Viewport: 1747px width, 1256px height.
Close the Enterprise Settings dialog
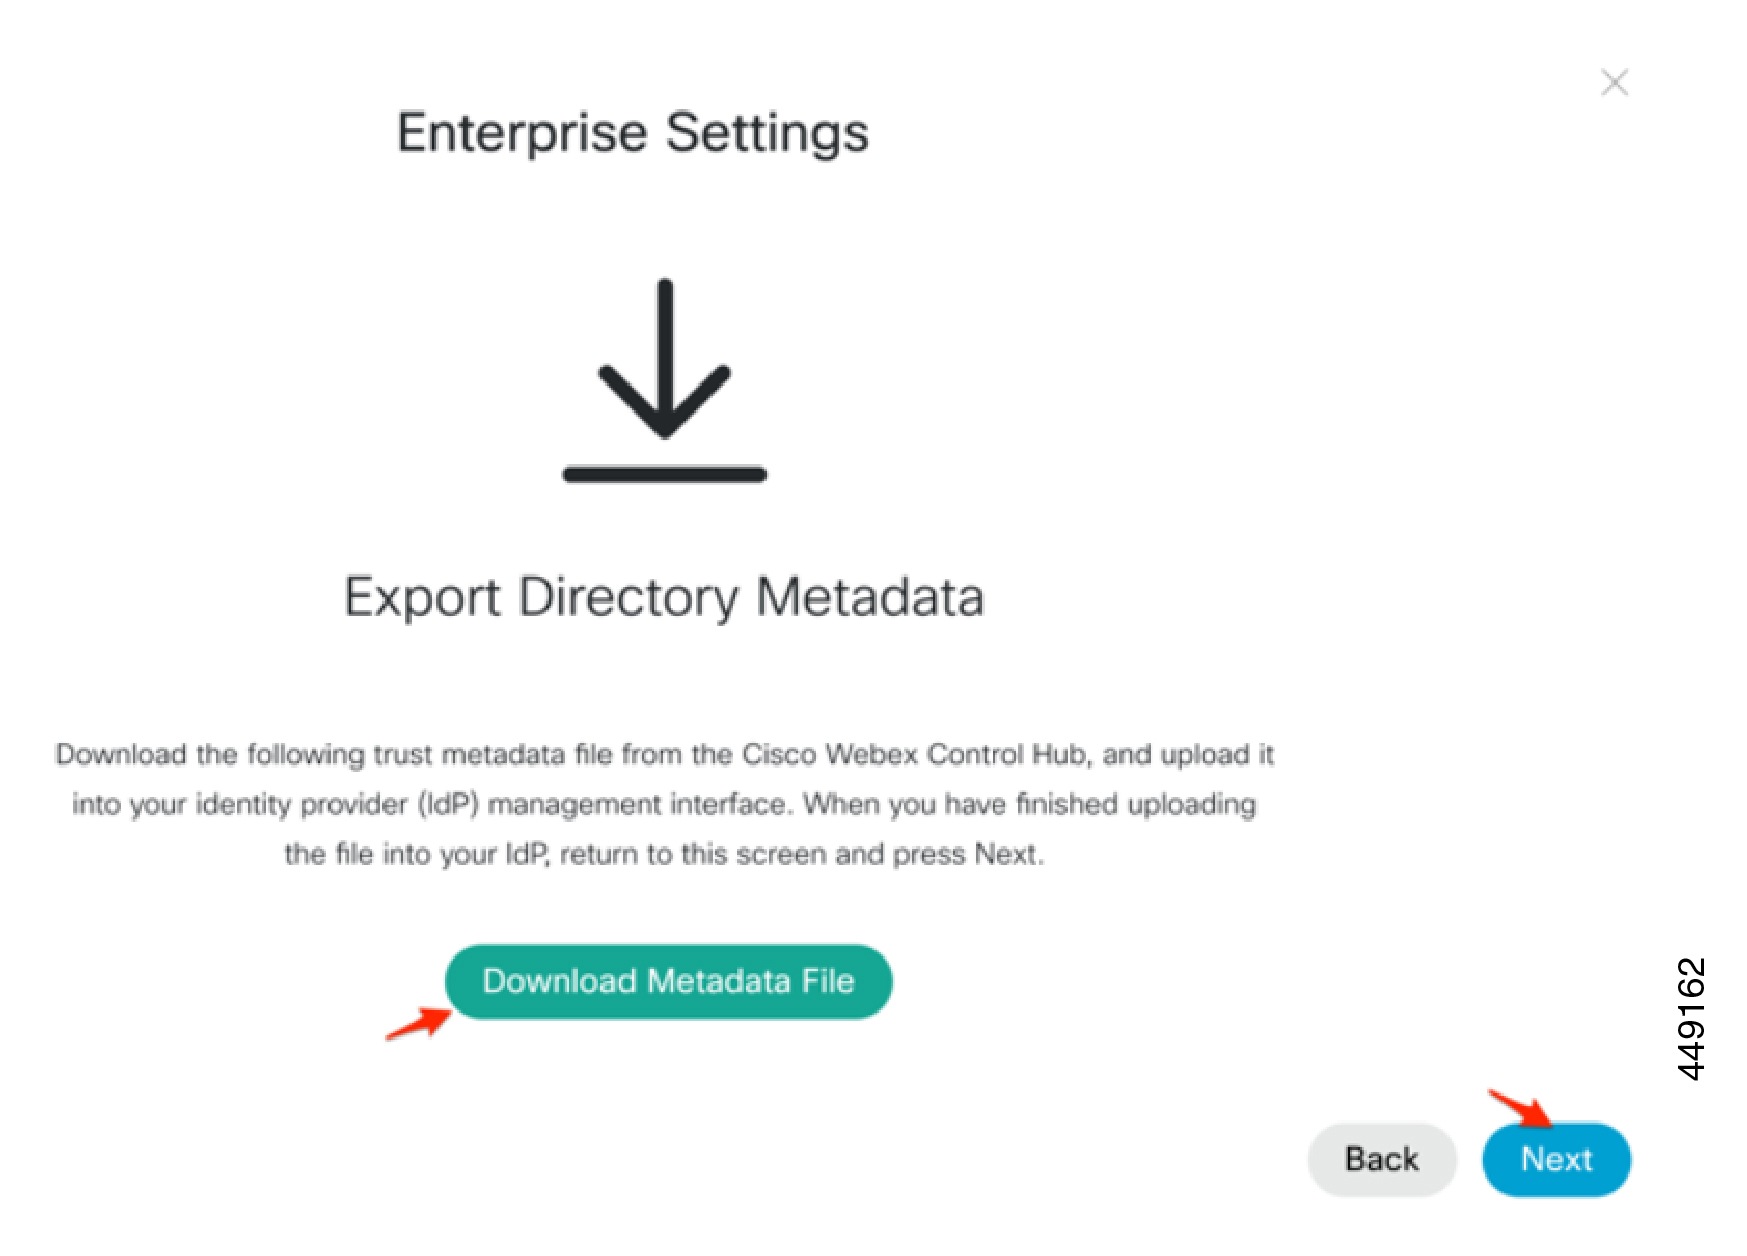pyautogui.click(x=1614, y=82)
